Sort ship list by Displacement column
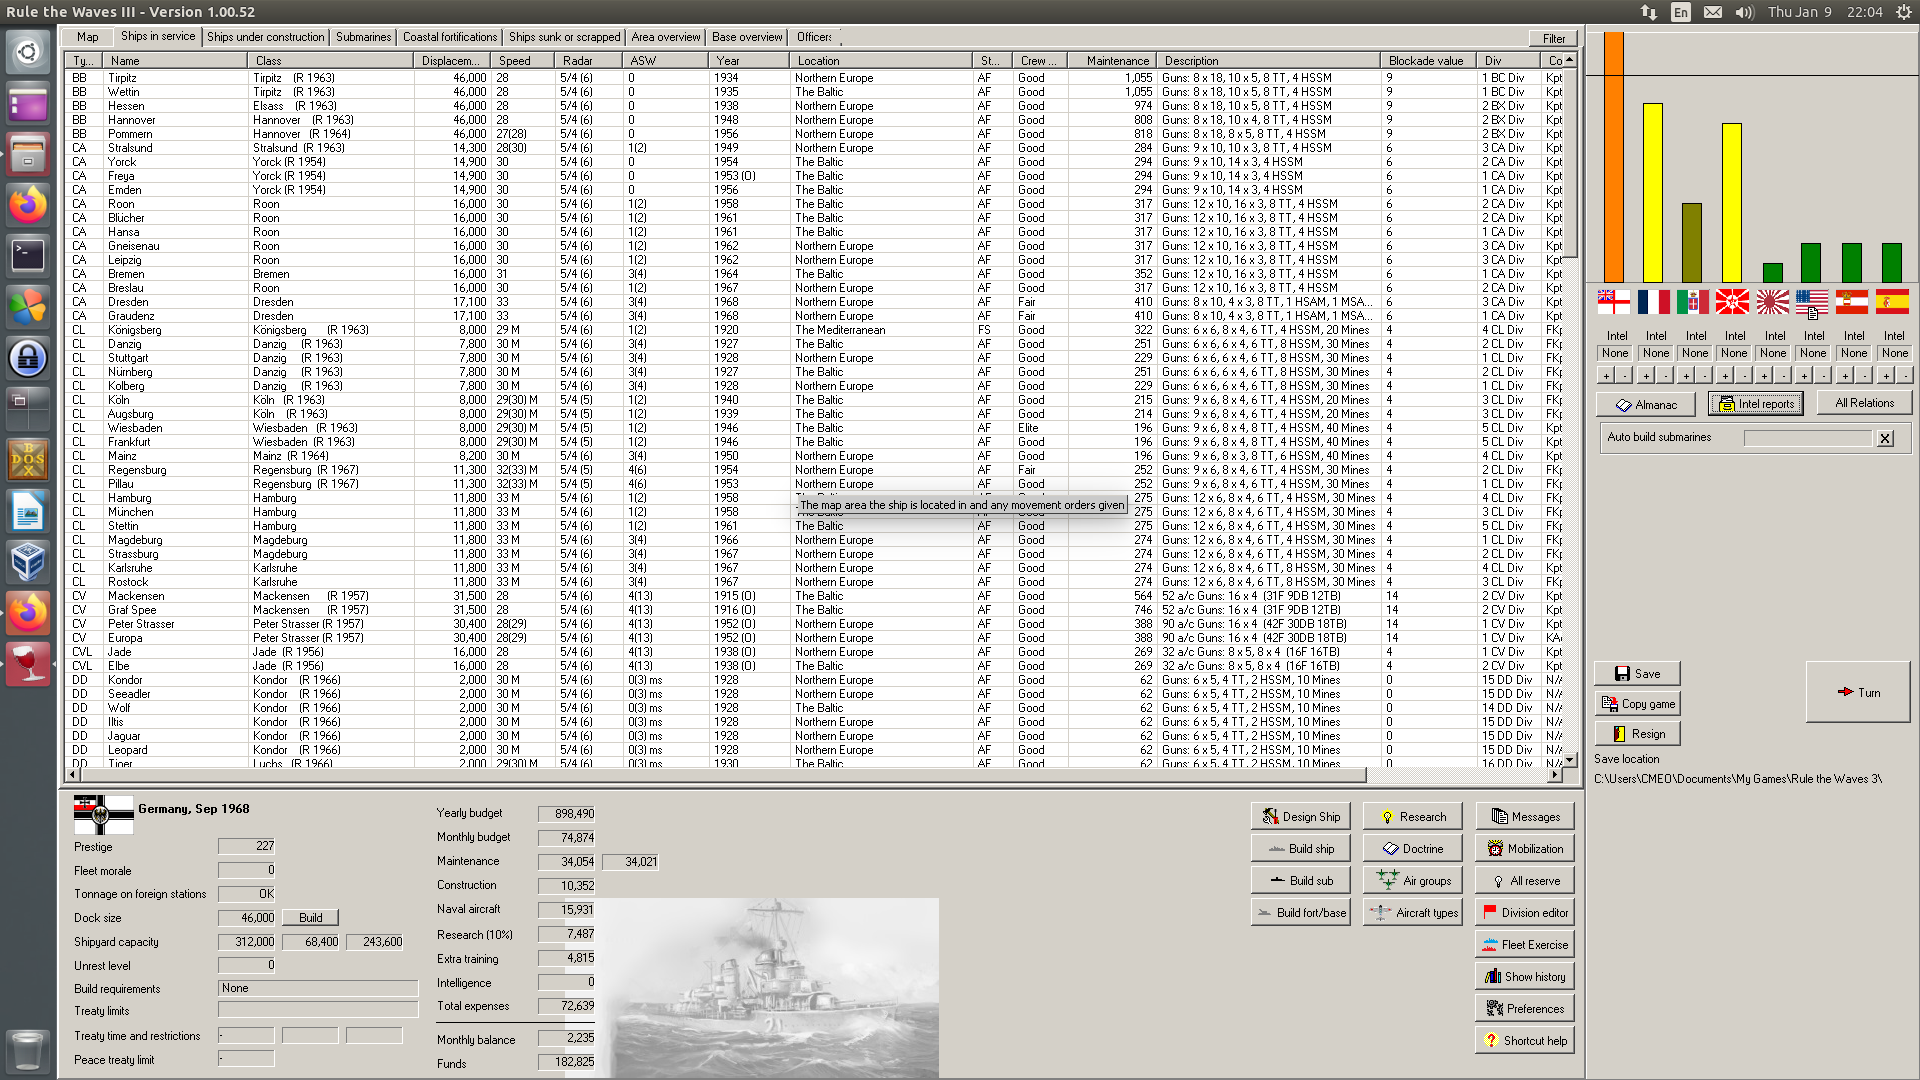1920x1080 pixels. coord(450,61)
